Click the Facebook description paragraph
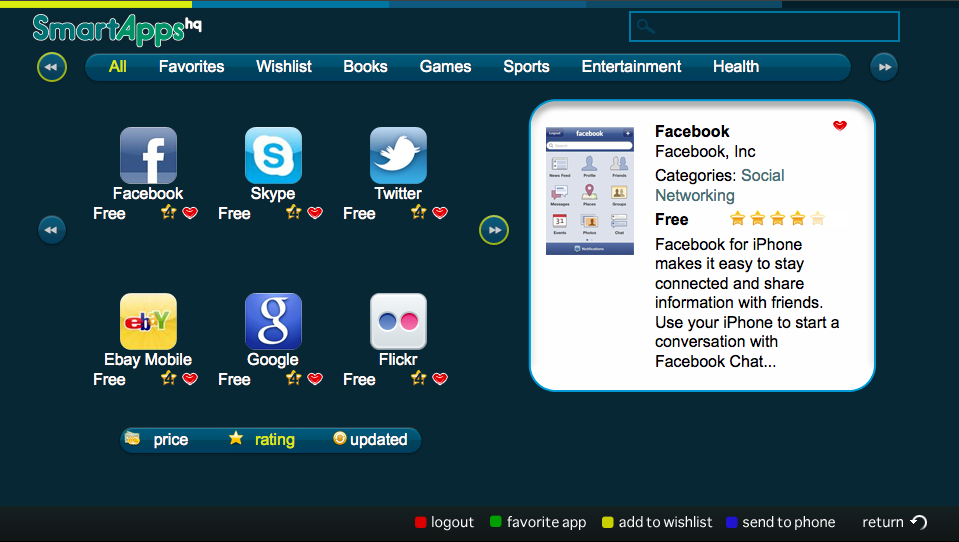The width and height of the screenshot is (959, 542). (x=747, y=303)
